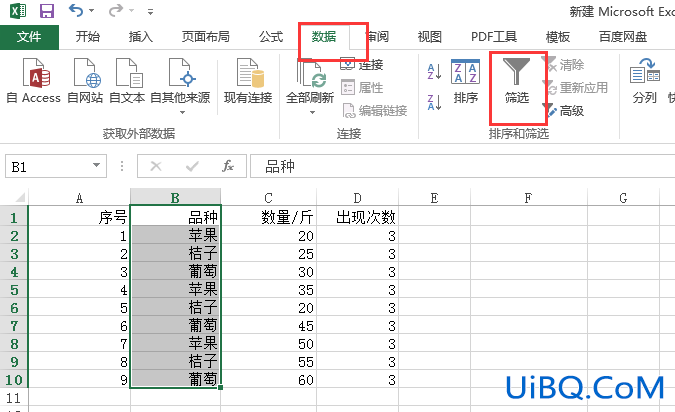
Task: Click the select-all corner triangle
Action: [20, 198]
